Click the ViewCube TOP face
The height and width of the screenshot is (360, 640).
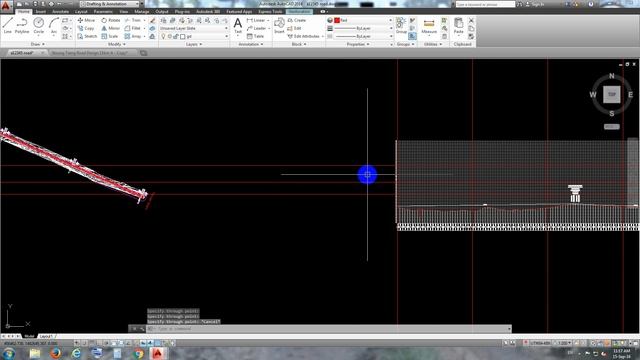611,94
